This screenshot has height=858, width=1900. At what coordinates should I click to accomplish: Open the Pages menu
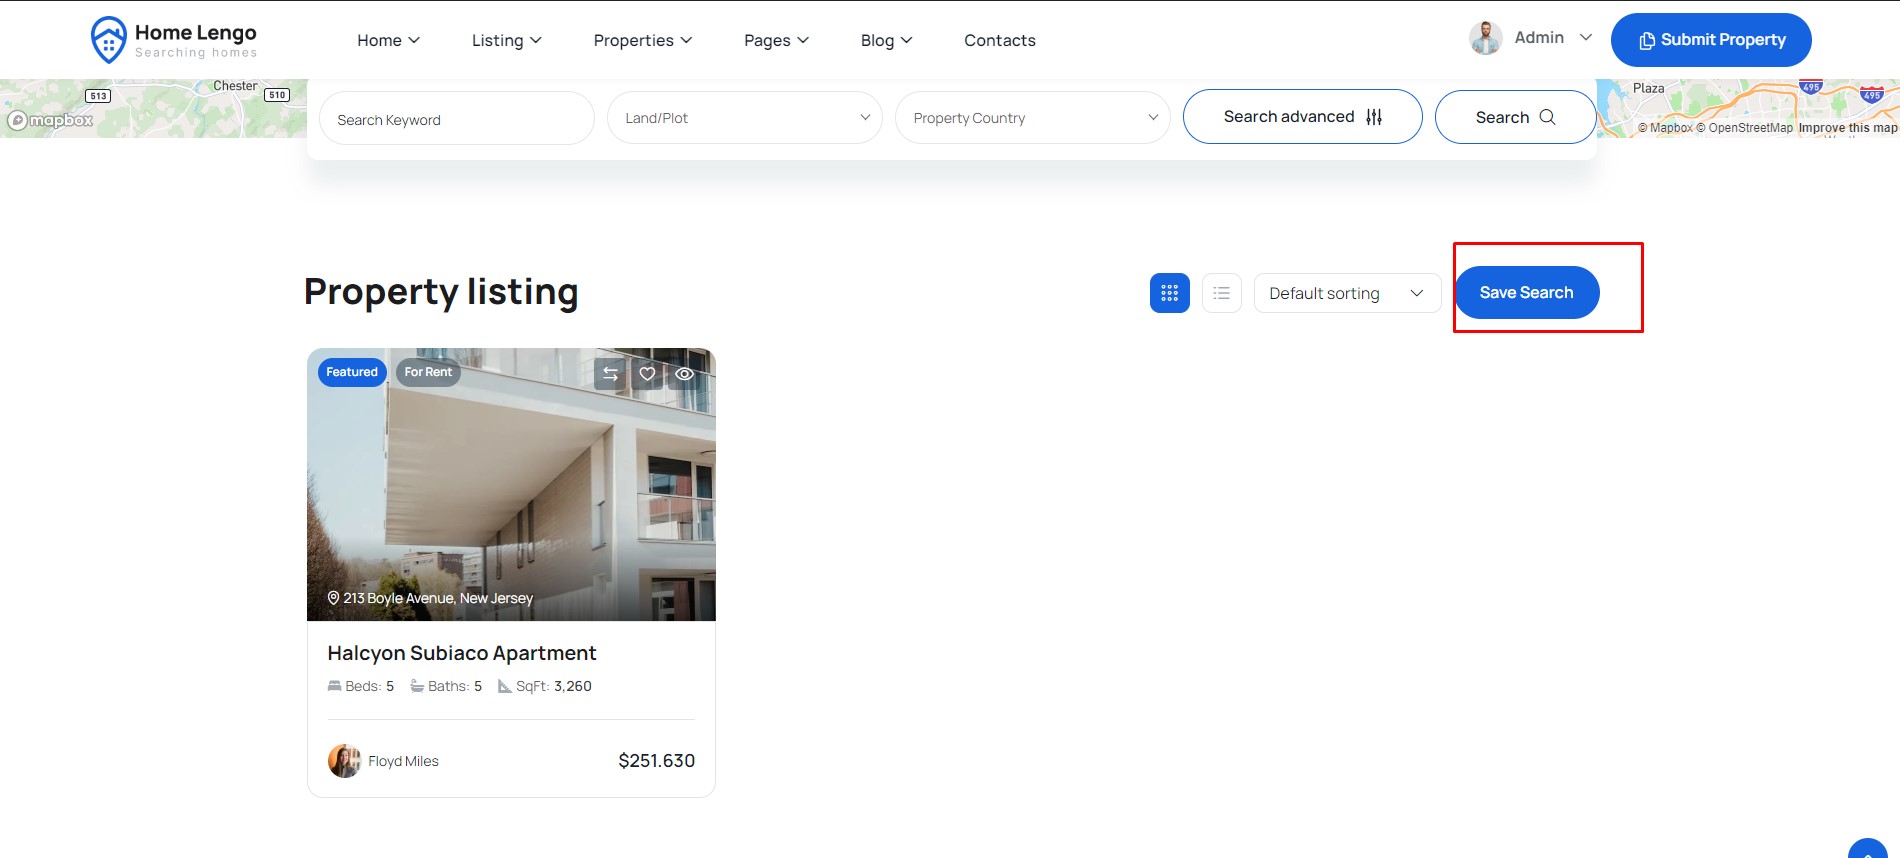click(x=776, y=40)
